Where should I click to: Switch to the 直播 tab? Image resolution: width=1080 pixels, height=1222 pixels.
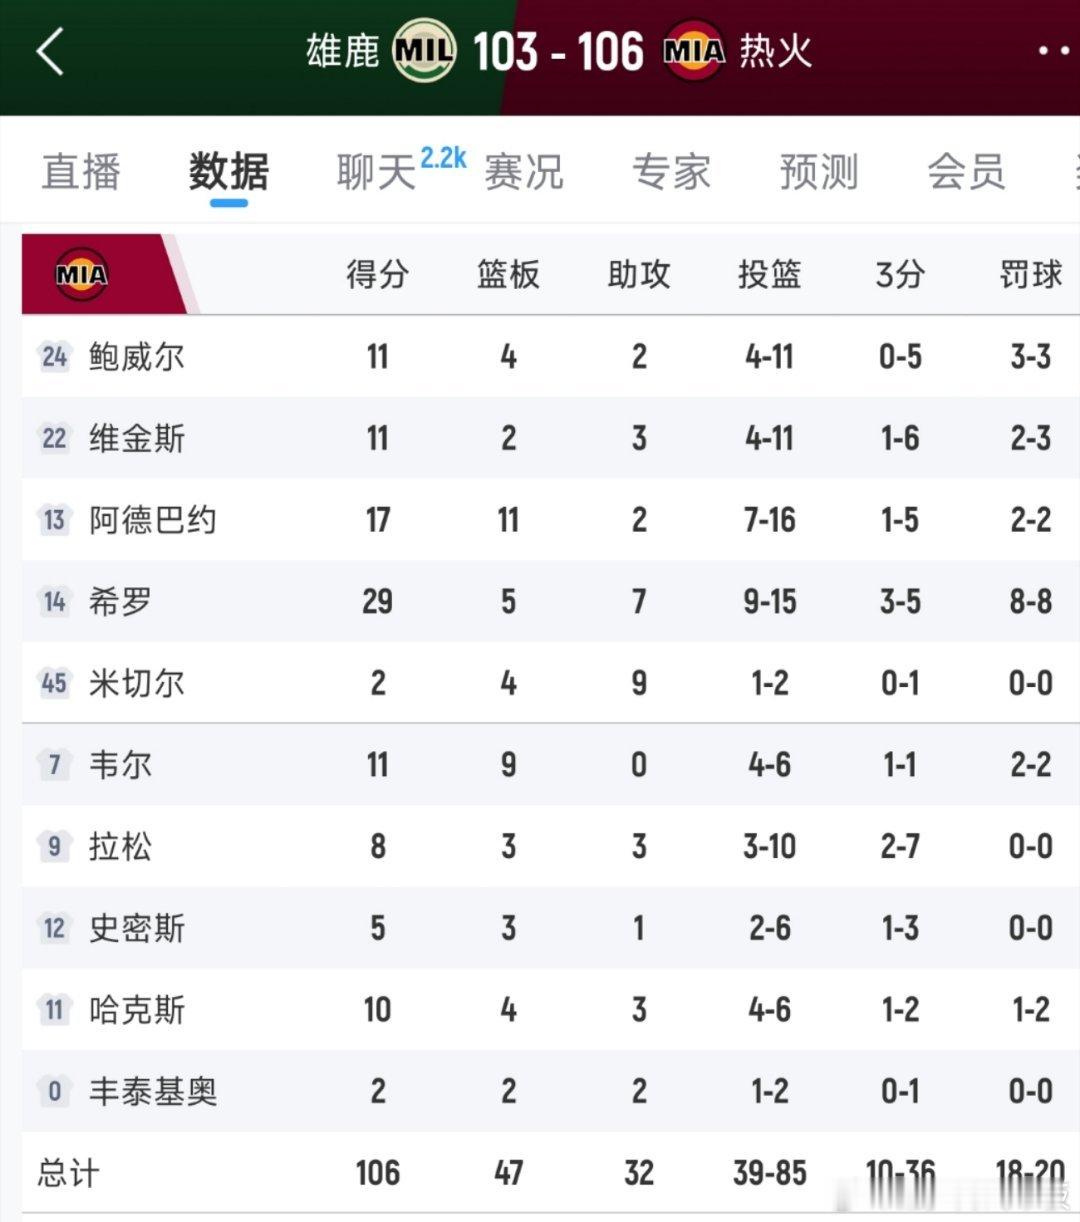(x=81, y=172)
